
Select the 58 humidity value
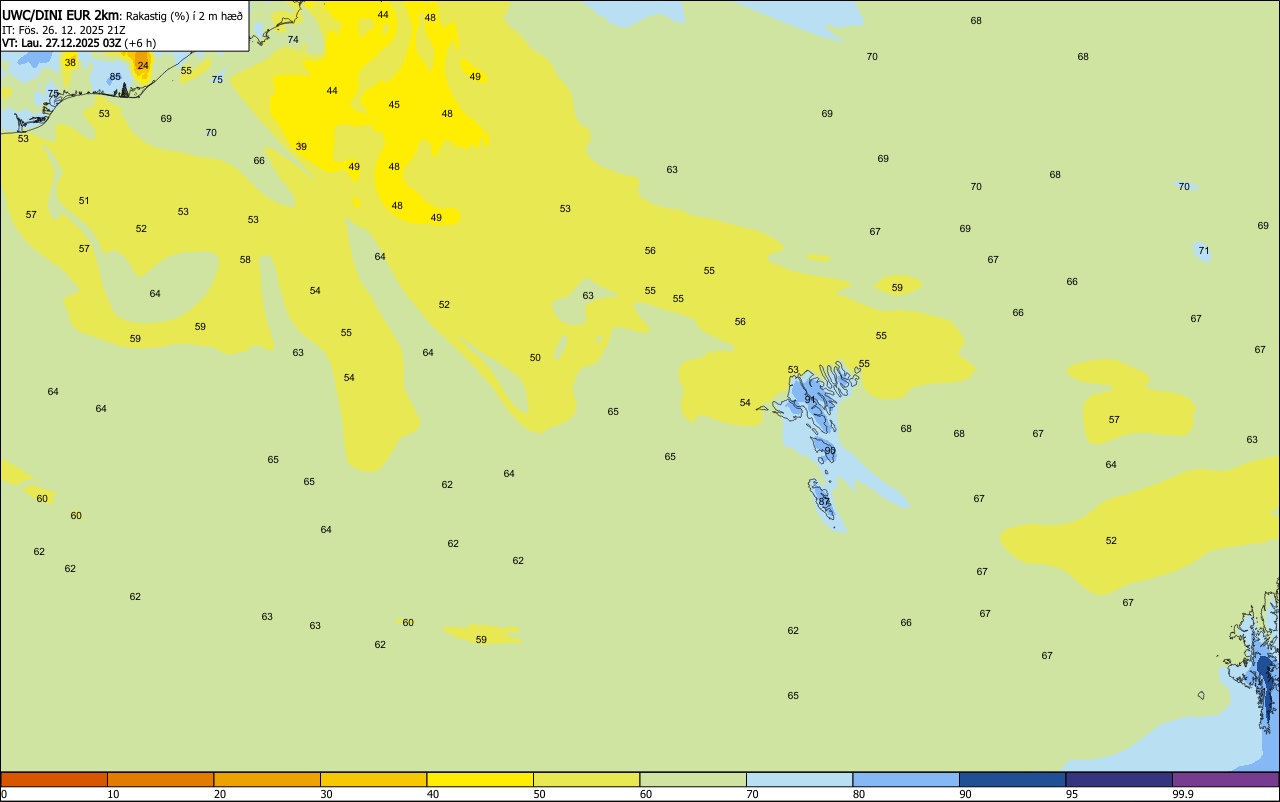click(245, 260)
